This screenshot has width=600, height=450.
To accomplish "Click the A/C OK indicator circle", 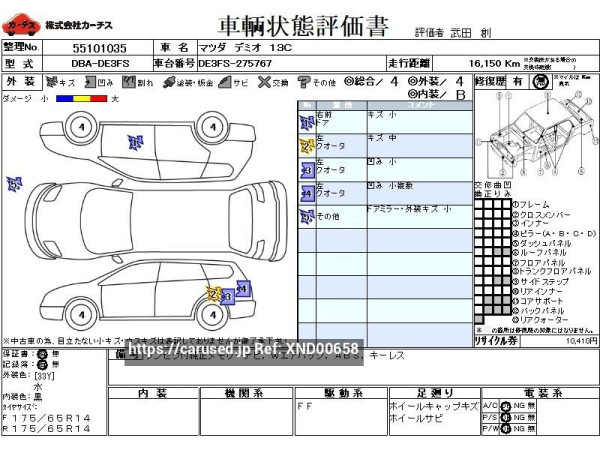I will tap(505, 405).
